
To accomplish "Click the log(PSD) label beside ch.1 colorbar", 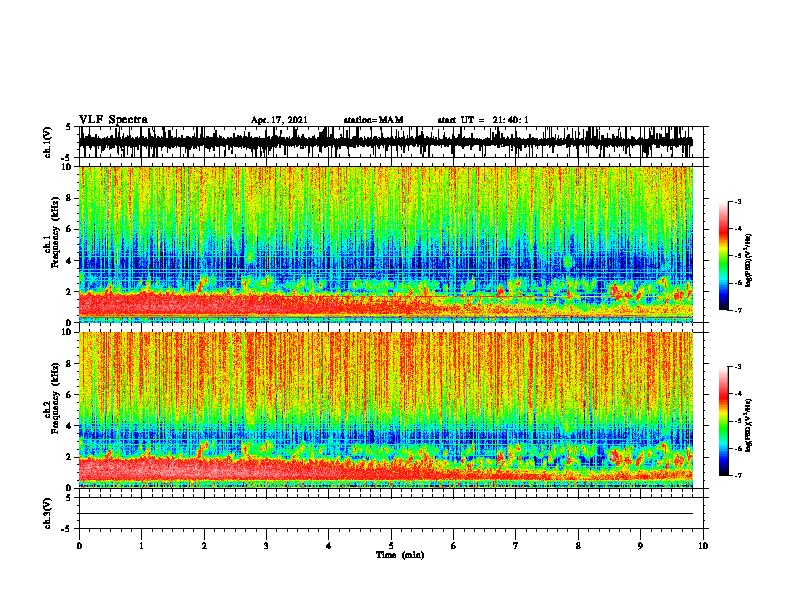I will tap(748, 260).
